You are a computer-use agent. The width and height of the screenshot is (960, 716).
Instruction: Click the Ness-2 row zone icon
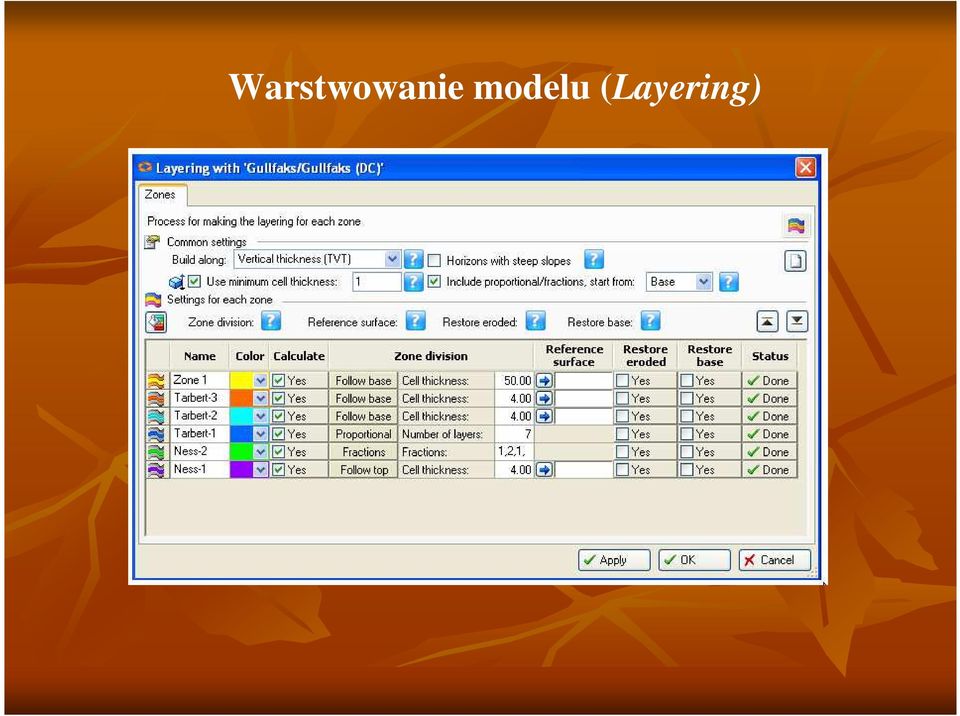[157, 452]
